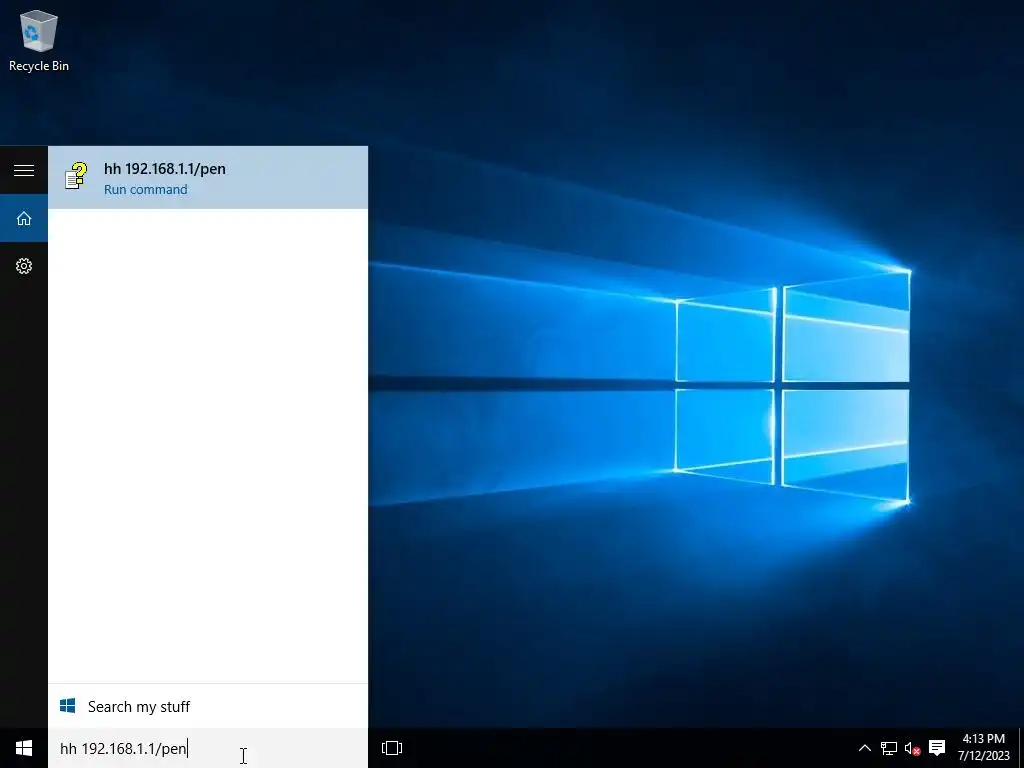Viewport: 1024px width, 768px height.
Task: Open the Action Center notifications icon
Action: click(x=936, y=748)
